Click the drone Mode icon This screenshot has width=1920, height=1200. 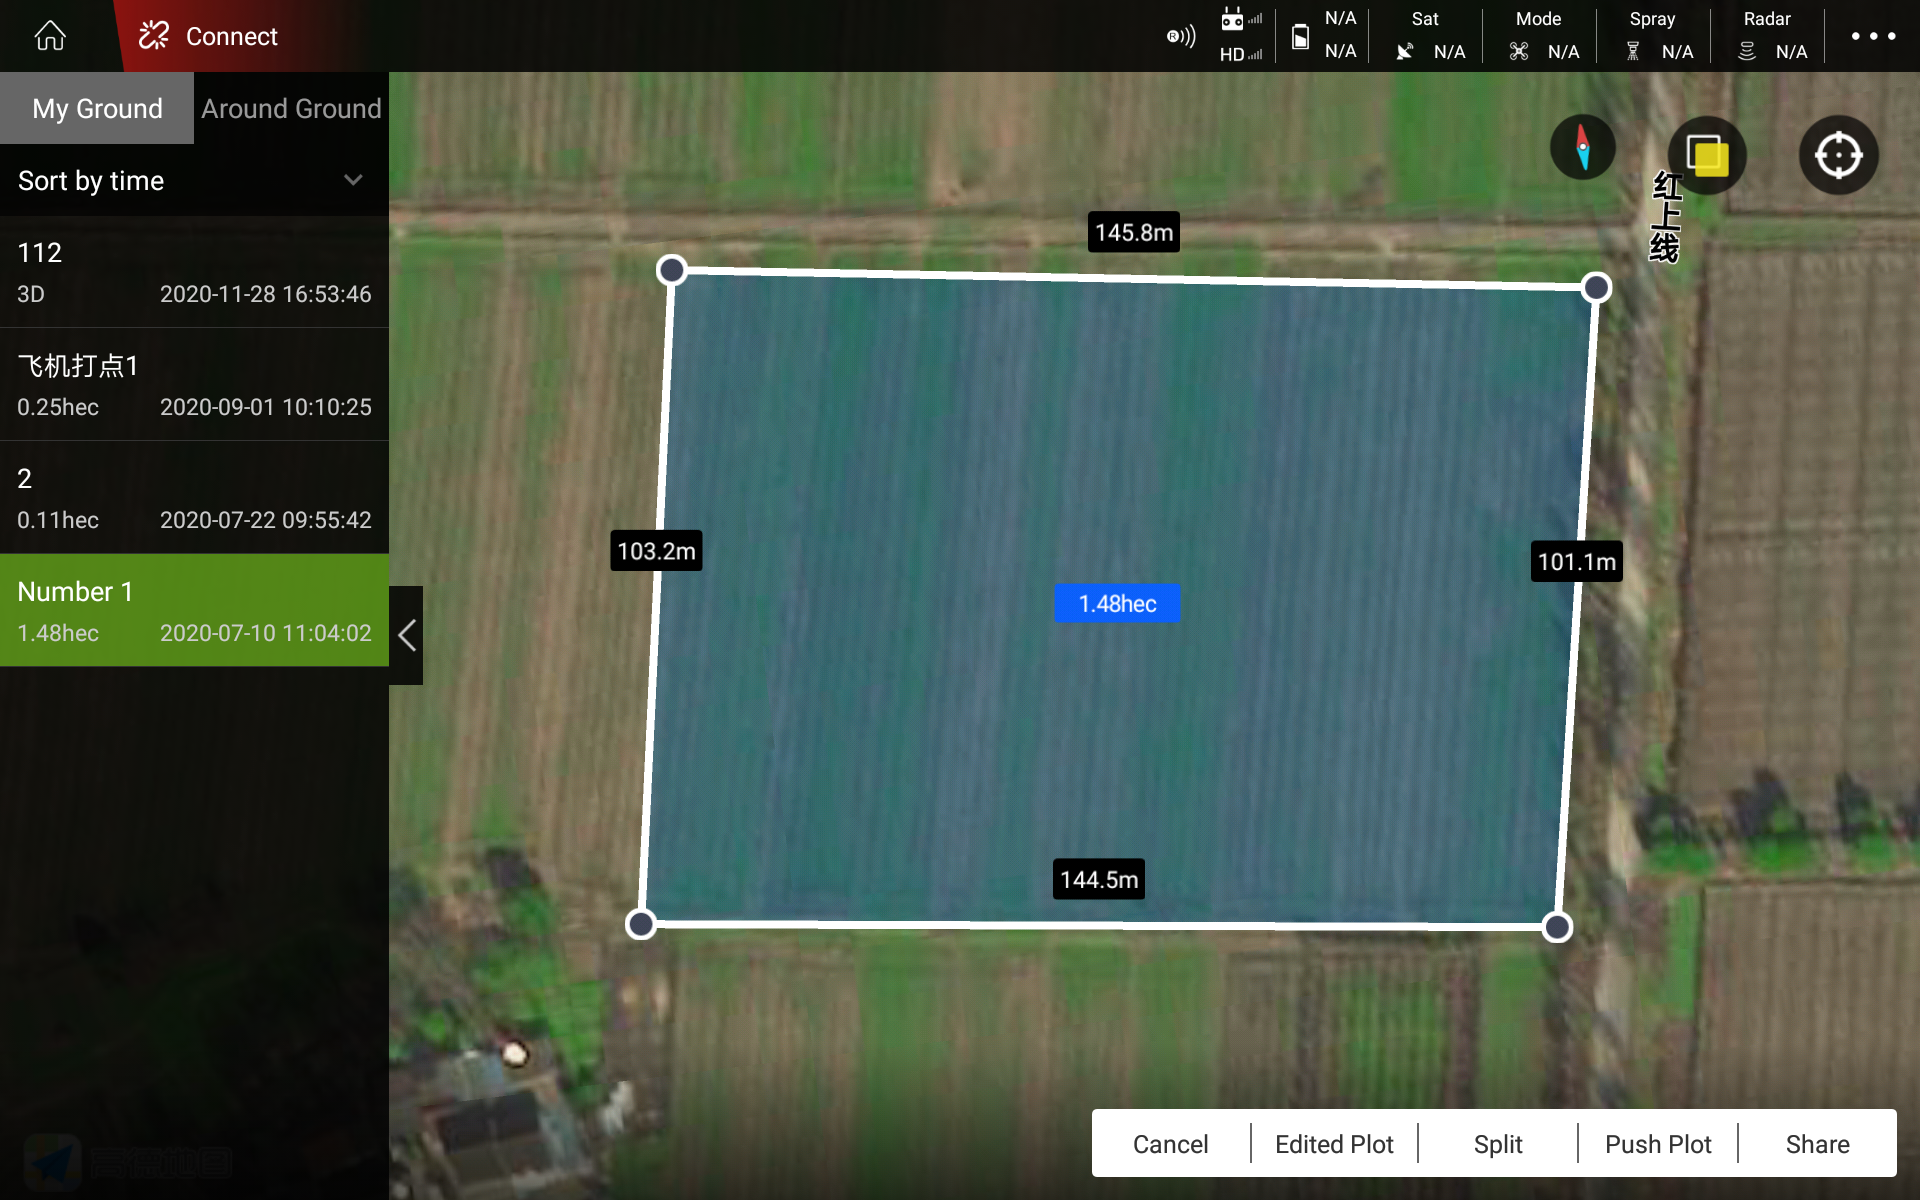[x=1519, y=51]
